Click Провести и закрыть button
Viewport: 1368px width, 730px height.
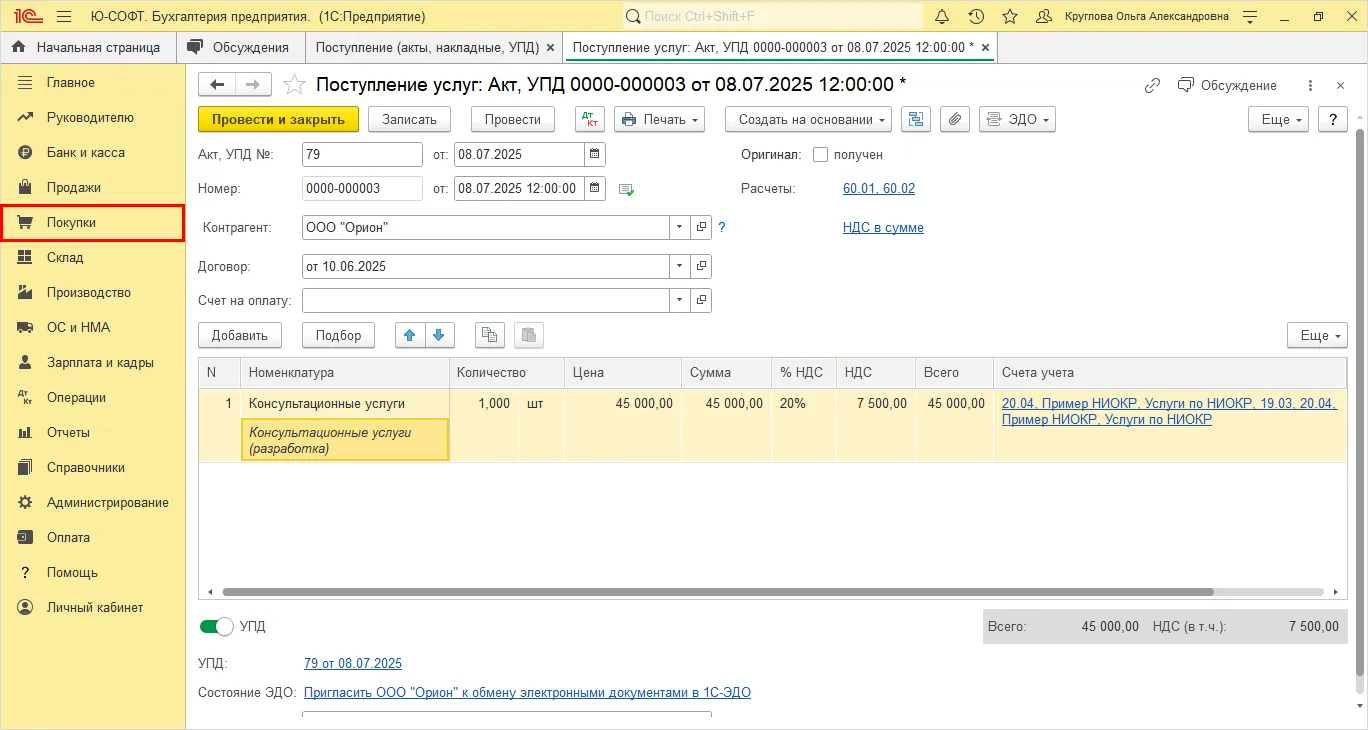click(x=278, y=119)
